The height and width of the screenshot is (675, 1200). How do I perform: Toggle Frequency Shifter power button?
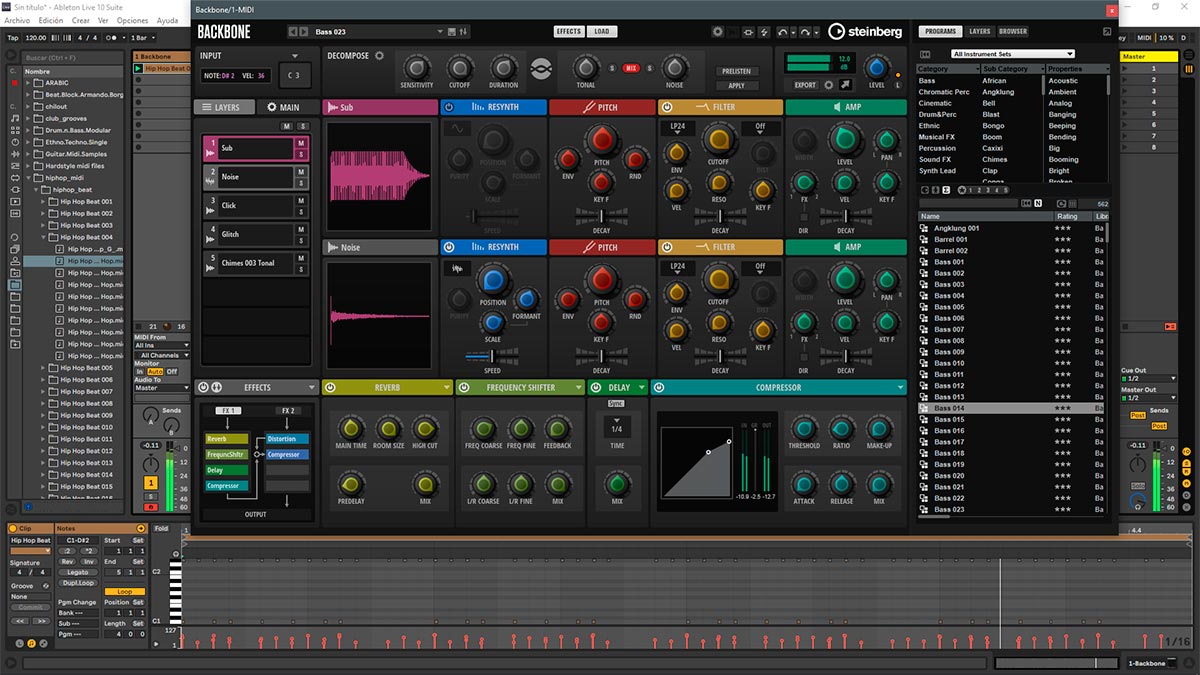click(x=464, y=387)
